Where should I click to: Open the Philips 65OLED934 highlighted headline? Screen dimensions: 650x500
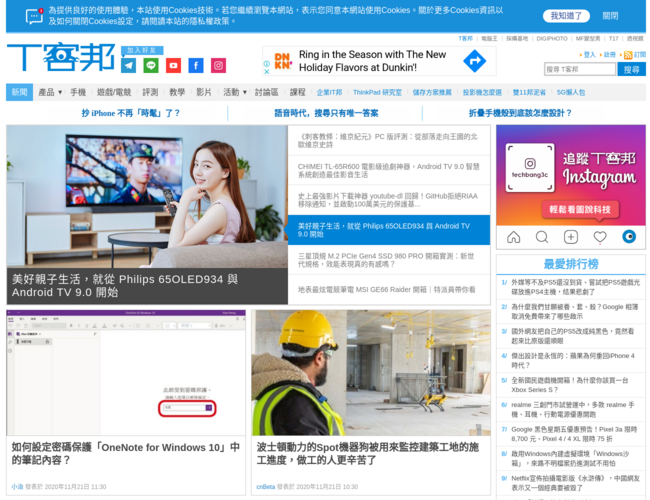pos(389,230)
